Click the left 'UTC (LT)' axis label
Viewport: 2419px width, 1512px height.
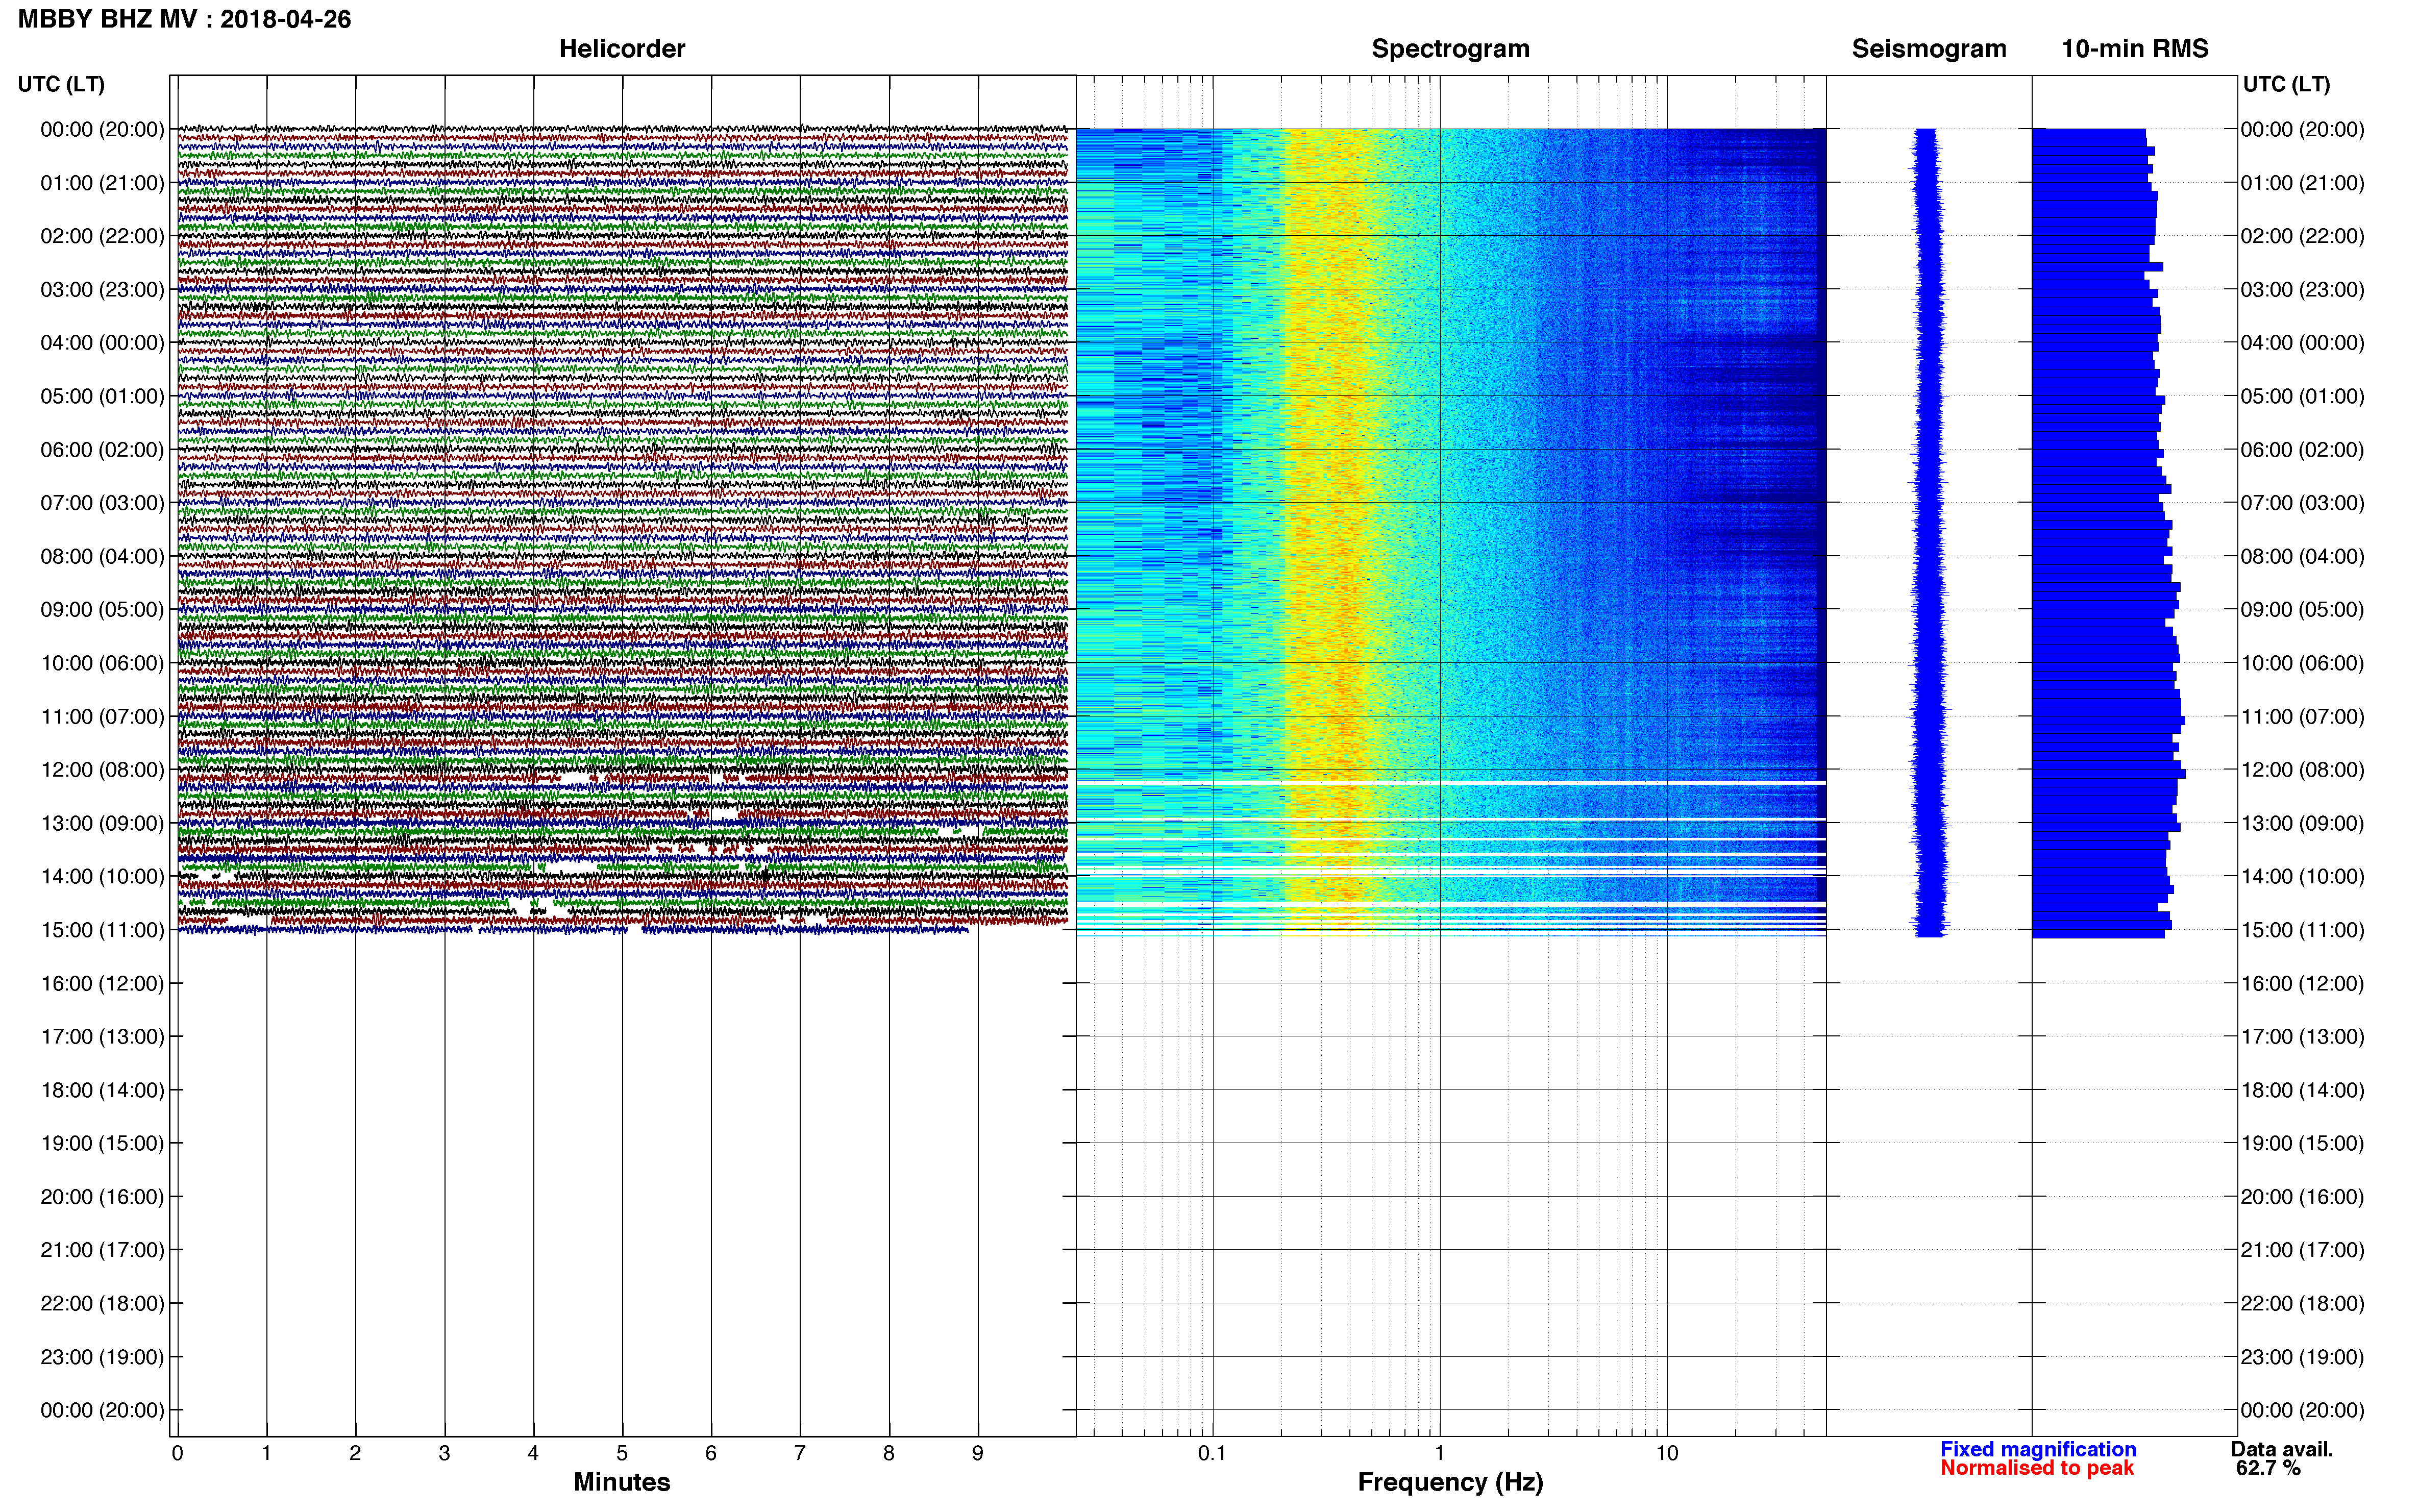61,84
